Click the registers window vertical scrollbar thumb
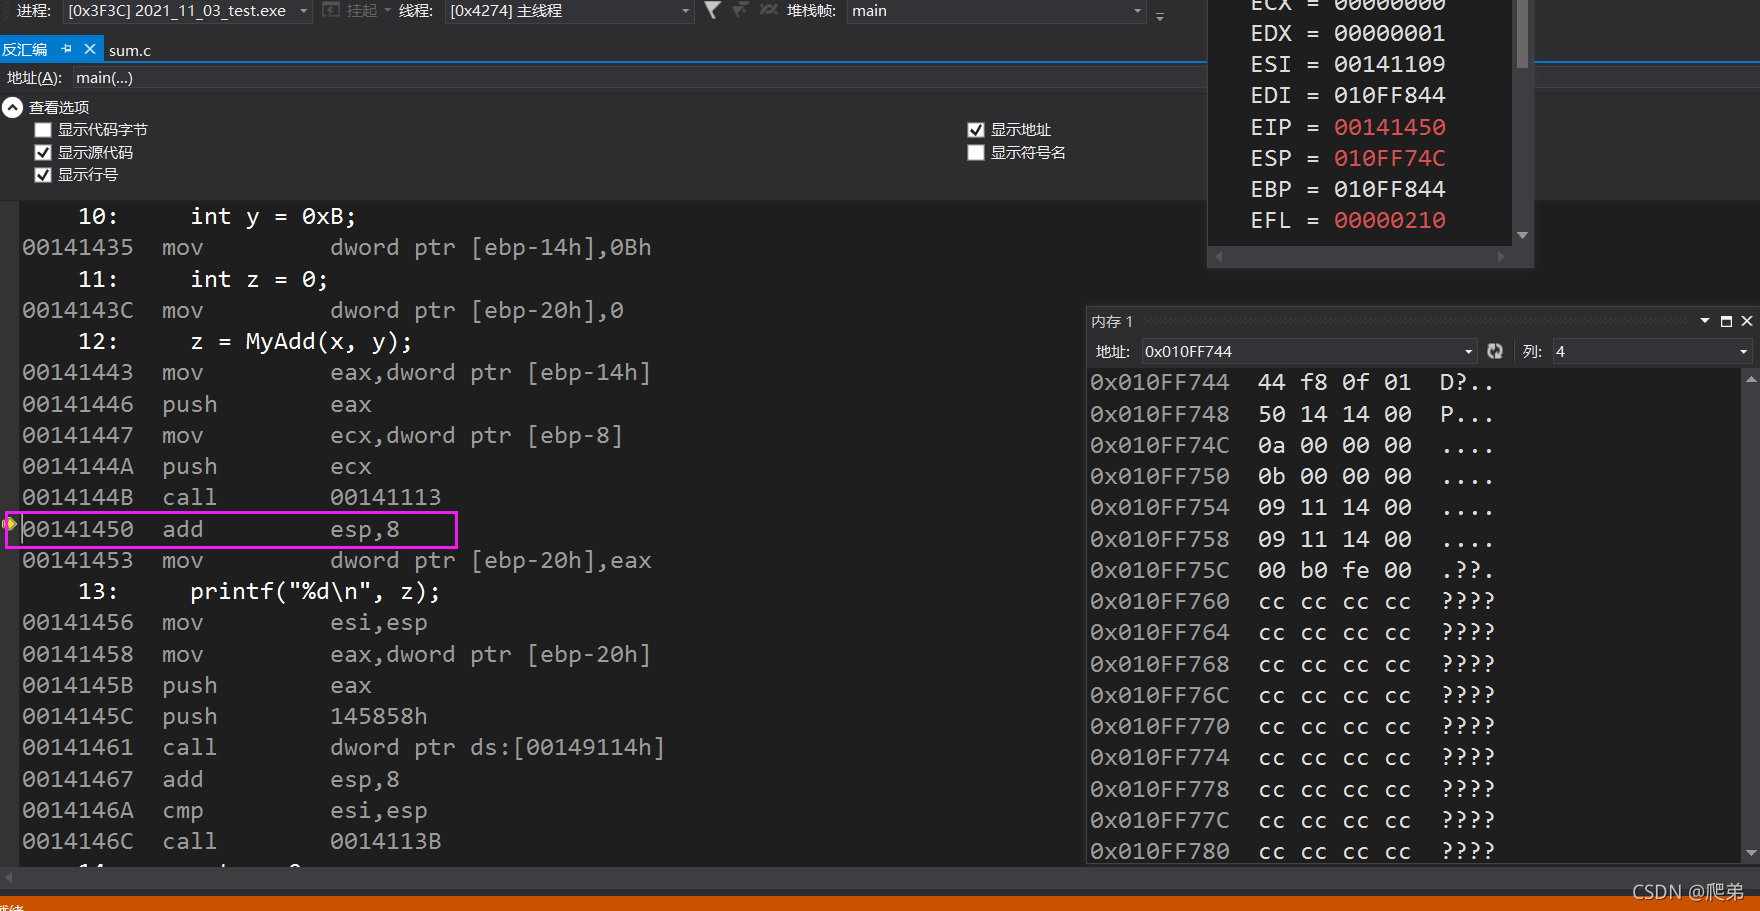The width and height of the screenshot is (1760, 911). pyautogui.click(x=1522, y=34)
